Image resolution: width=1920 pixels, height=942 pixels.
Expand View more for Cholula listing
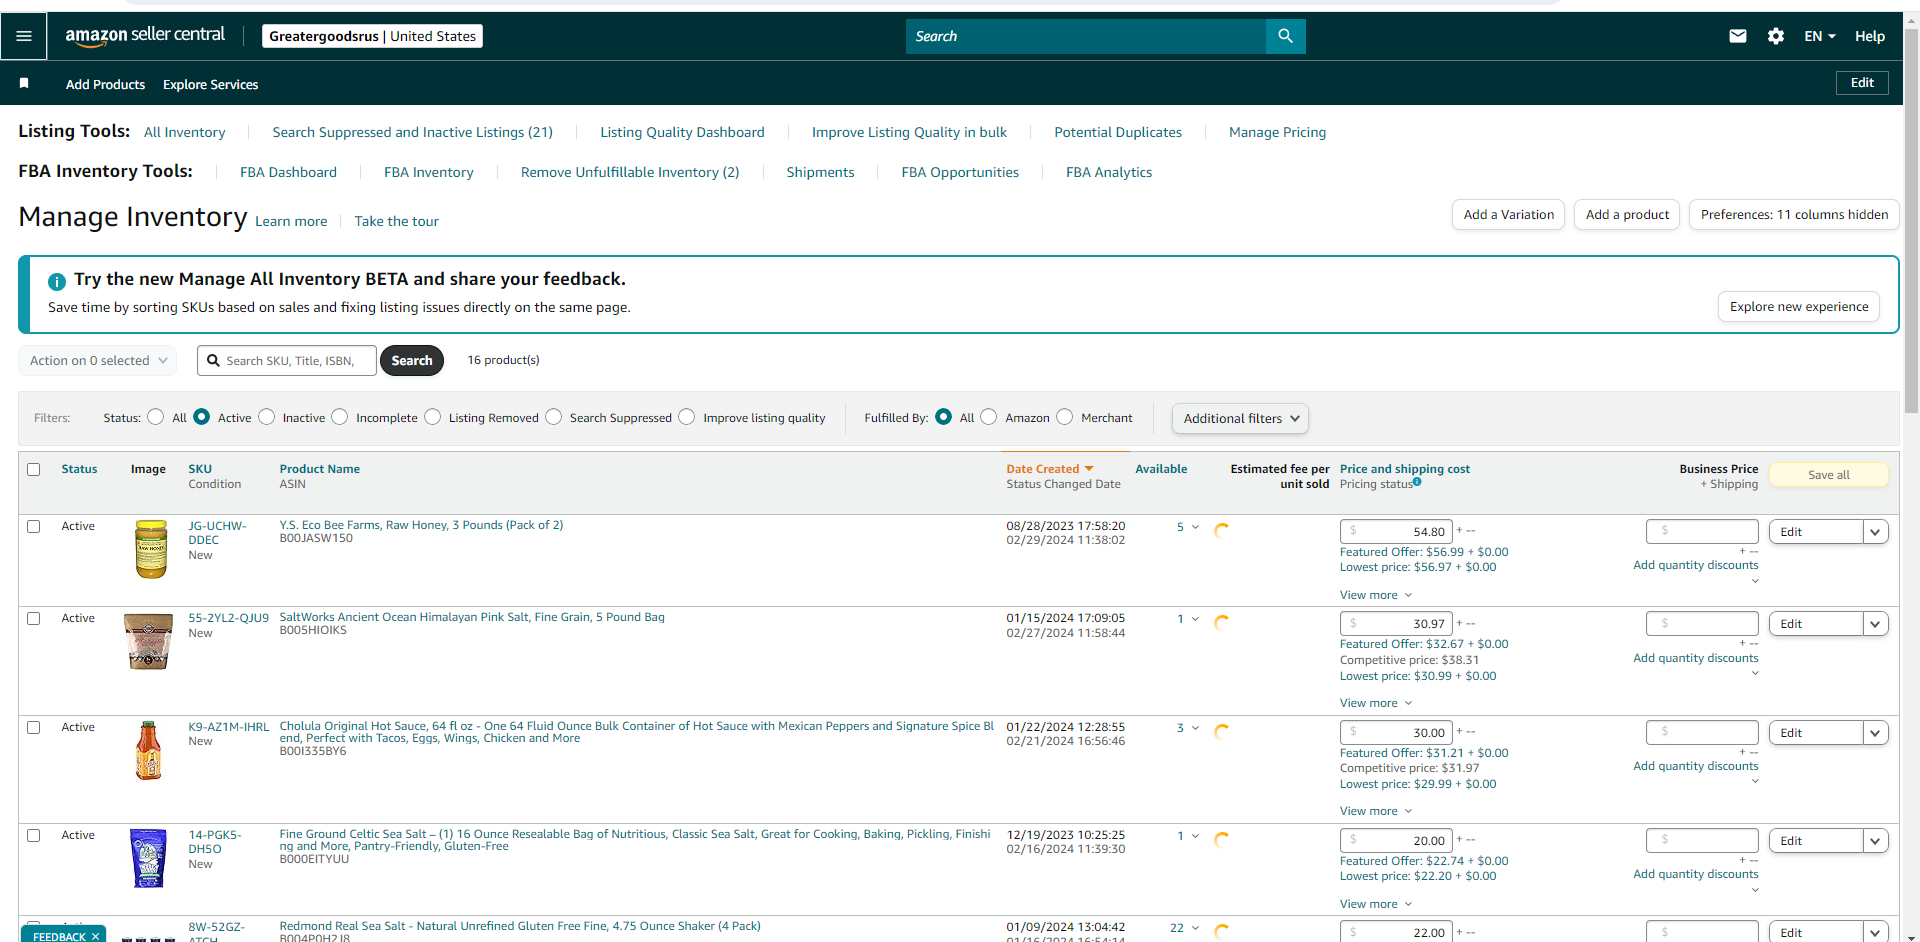1376,811
